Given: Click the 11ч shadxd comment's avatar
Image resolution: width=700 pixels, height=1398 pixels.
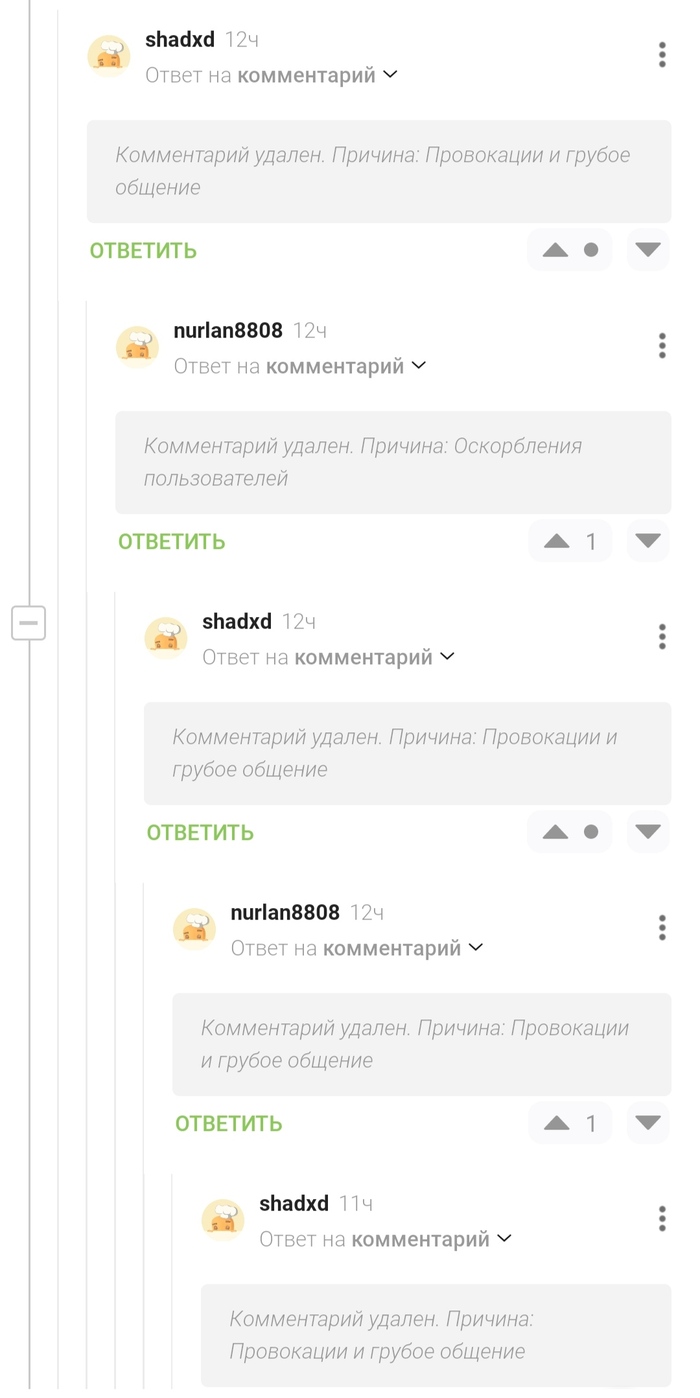Looking at the screenshot, I should [x=222, y=1219].
